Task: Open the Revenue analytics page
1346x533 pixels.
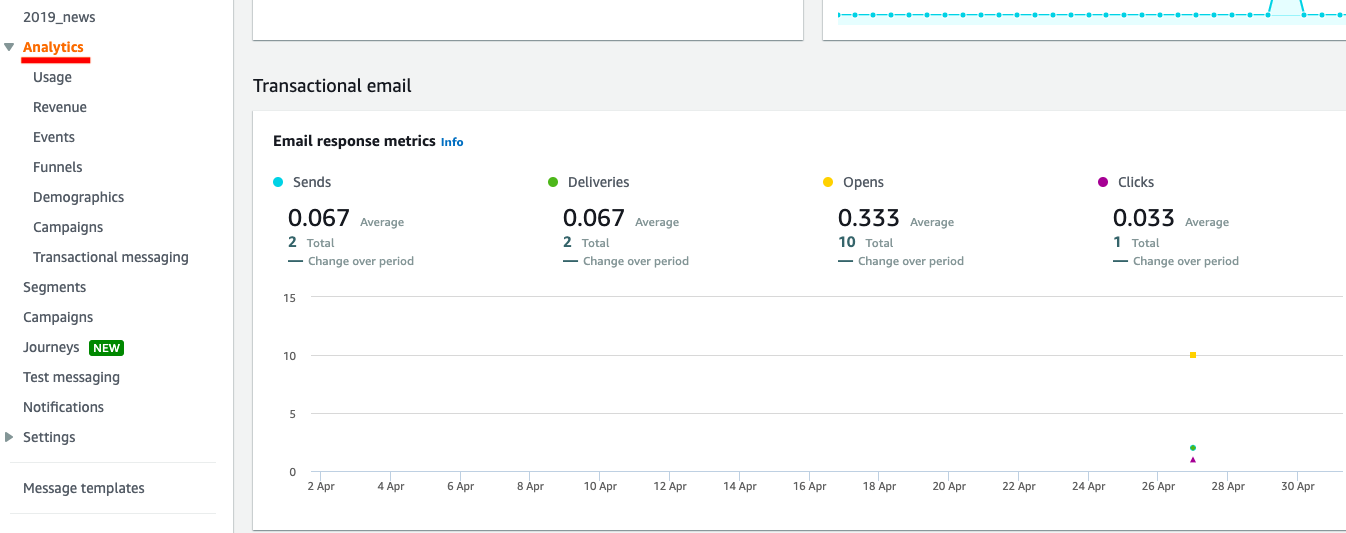Action: [x=60, y=107]
